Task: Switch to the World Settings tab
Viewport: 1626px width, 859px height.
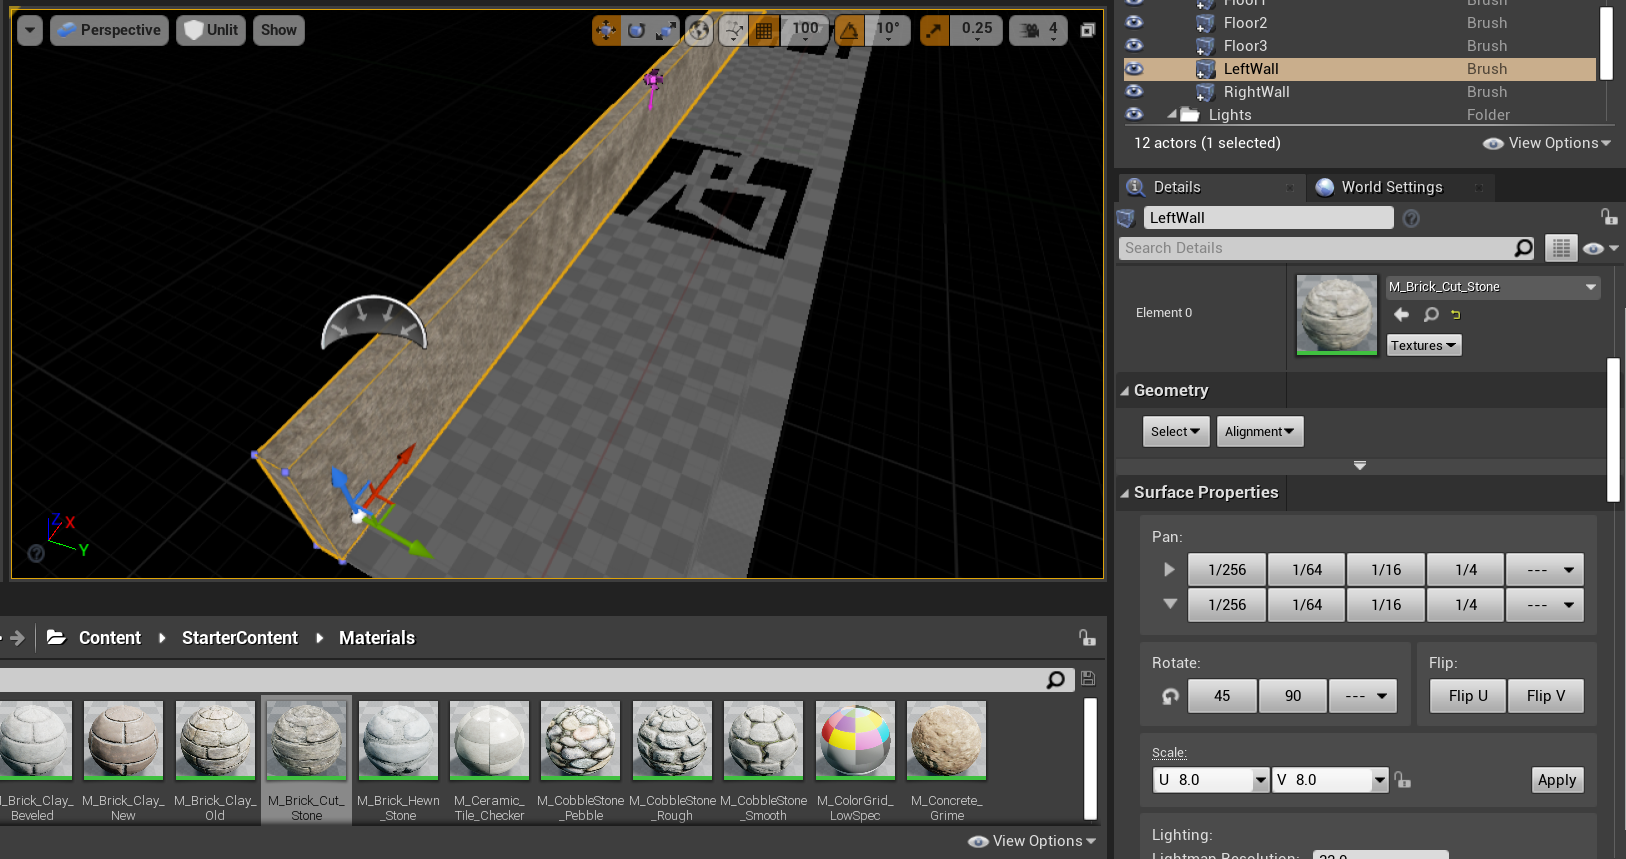Action: point(1392,187)
